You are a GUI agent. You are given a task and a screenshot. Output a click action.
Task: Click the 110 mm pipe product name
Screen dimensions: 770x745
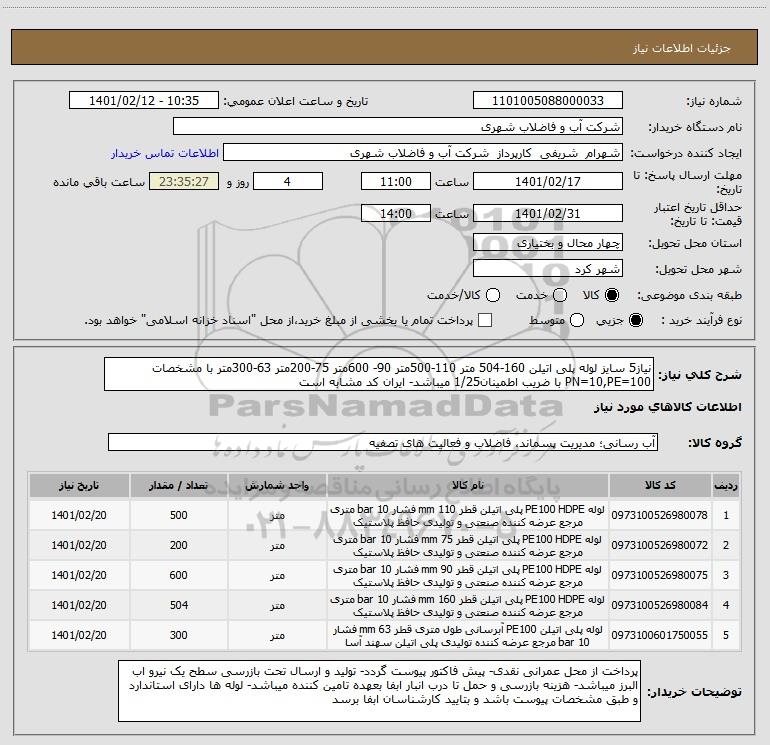click(x=468, y=515)
